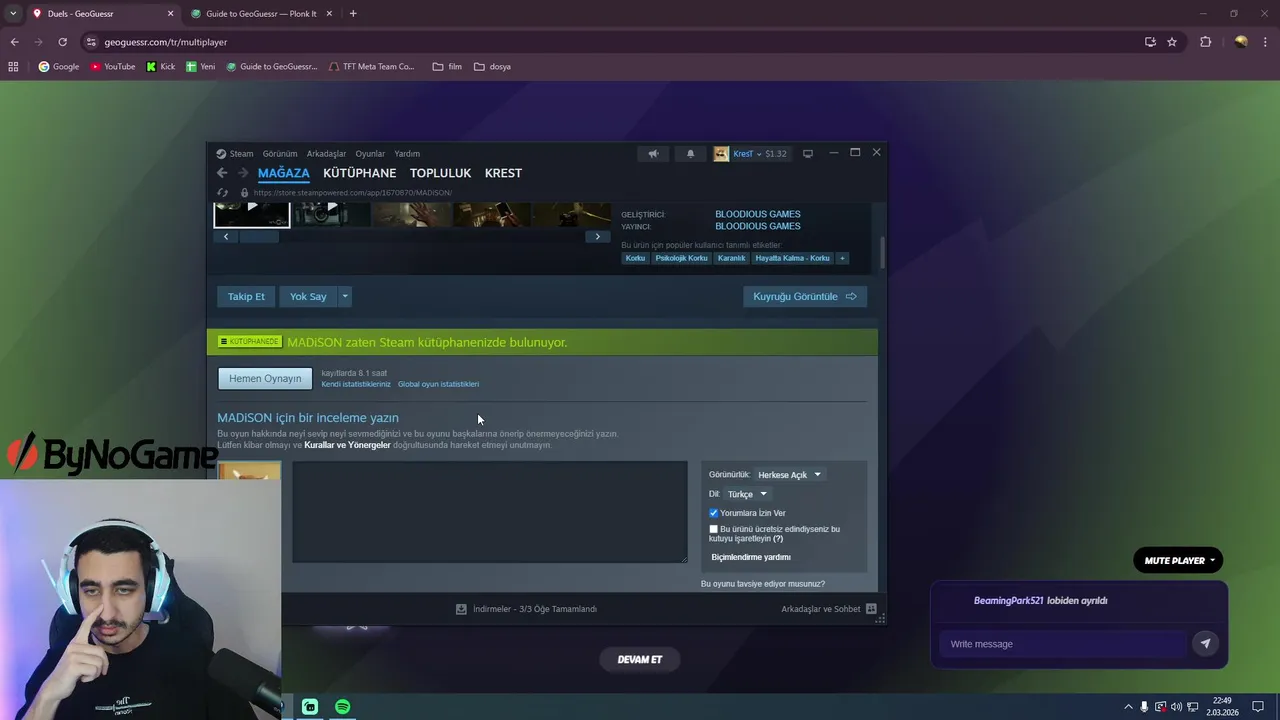Viewport: 1280px width, 720px height.
Task: Click the taskbar volume icon
Action: [1176, 707]
